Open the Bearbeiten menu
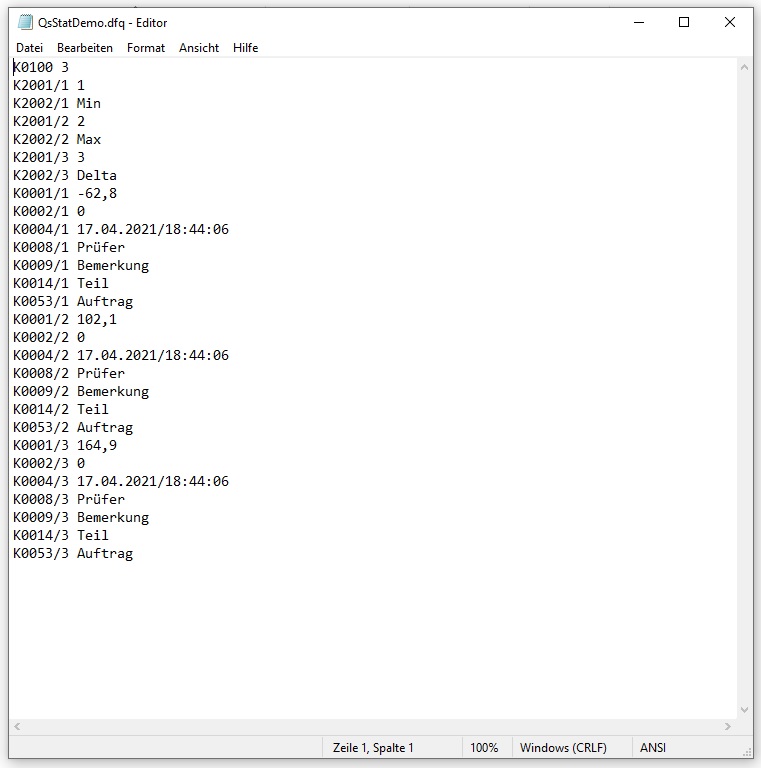This screenshot has height=768, width=761. click(x=85, y=48)
